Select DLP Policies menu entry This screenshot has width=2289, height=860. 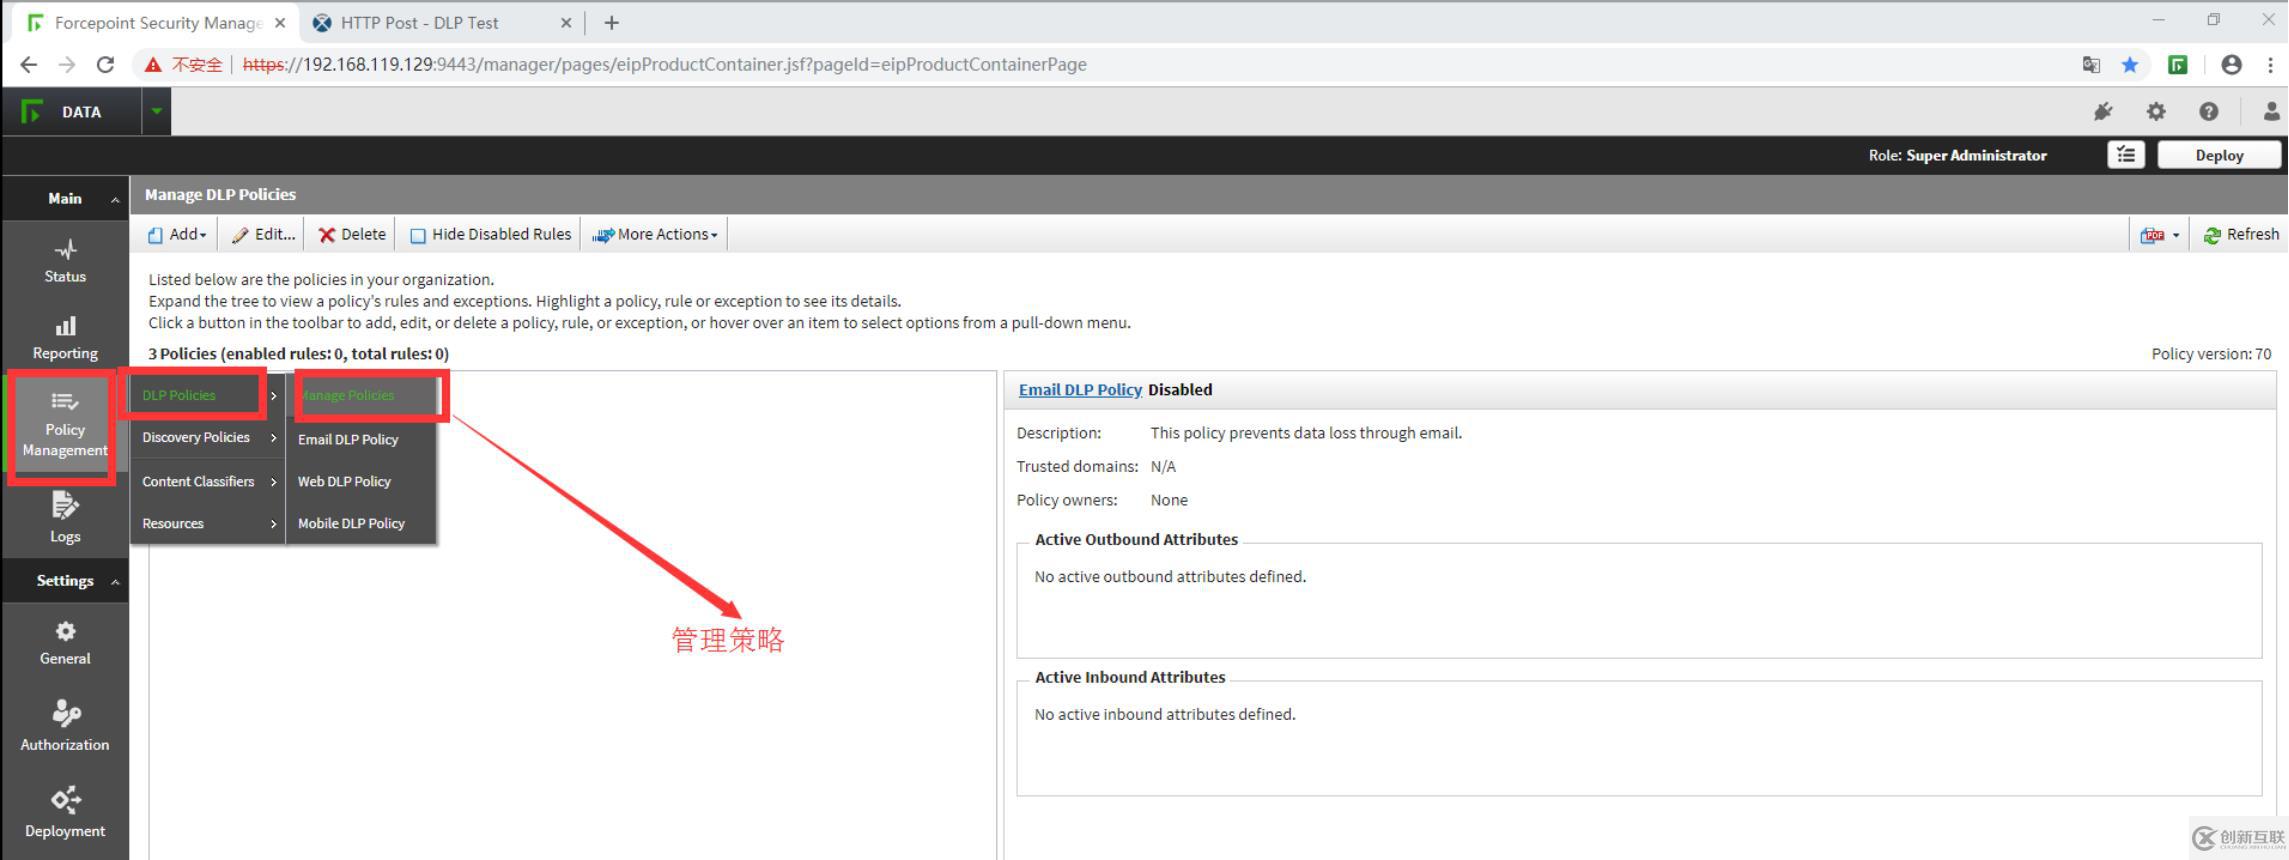click(x=207, y=395)
